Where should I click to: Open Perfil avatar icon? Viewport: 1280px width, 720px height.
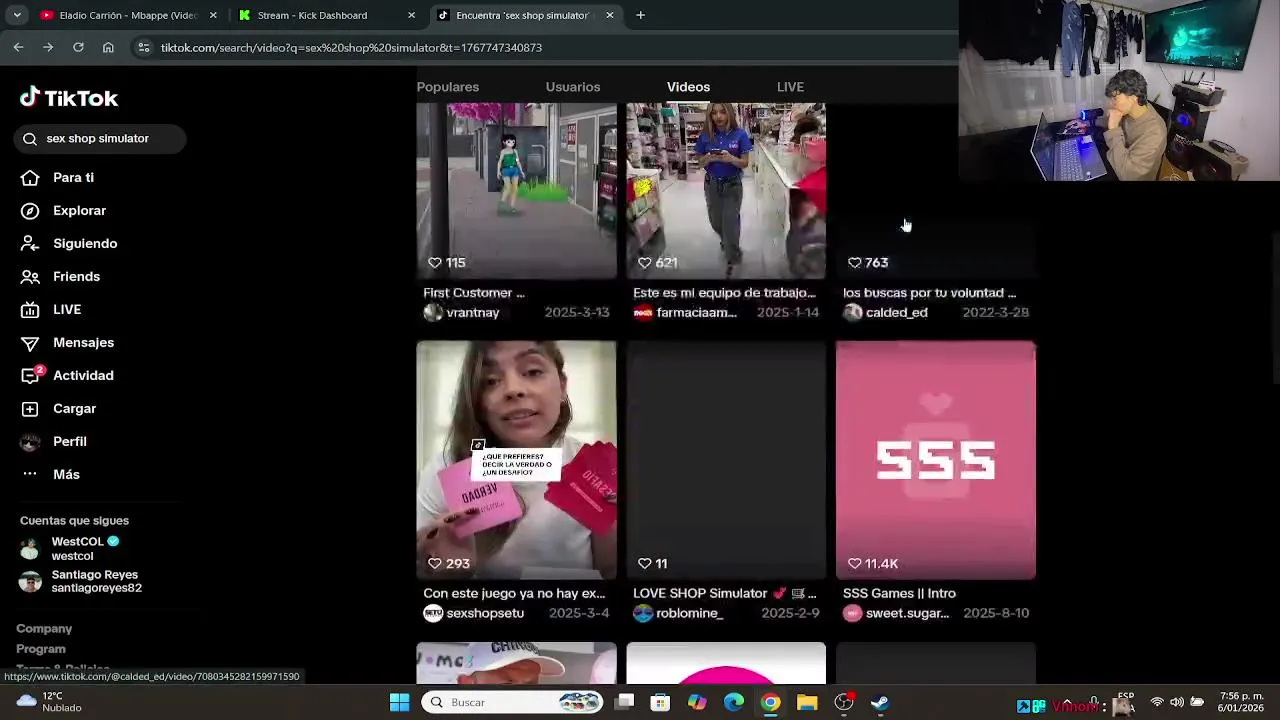[30, 441]
